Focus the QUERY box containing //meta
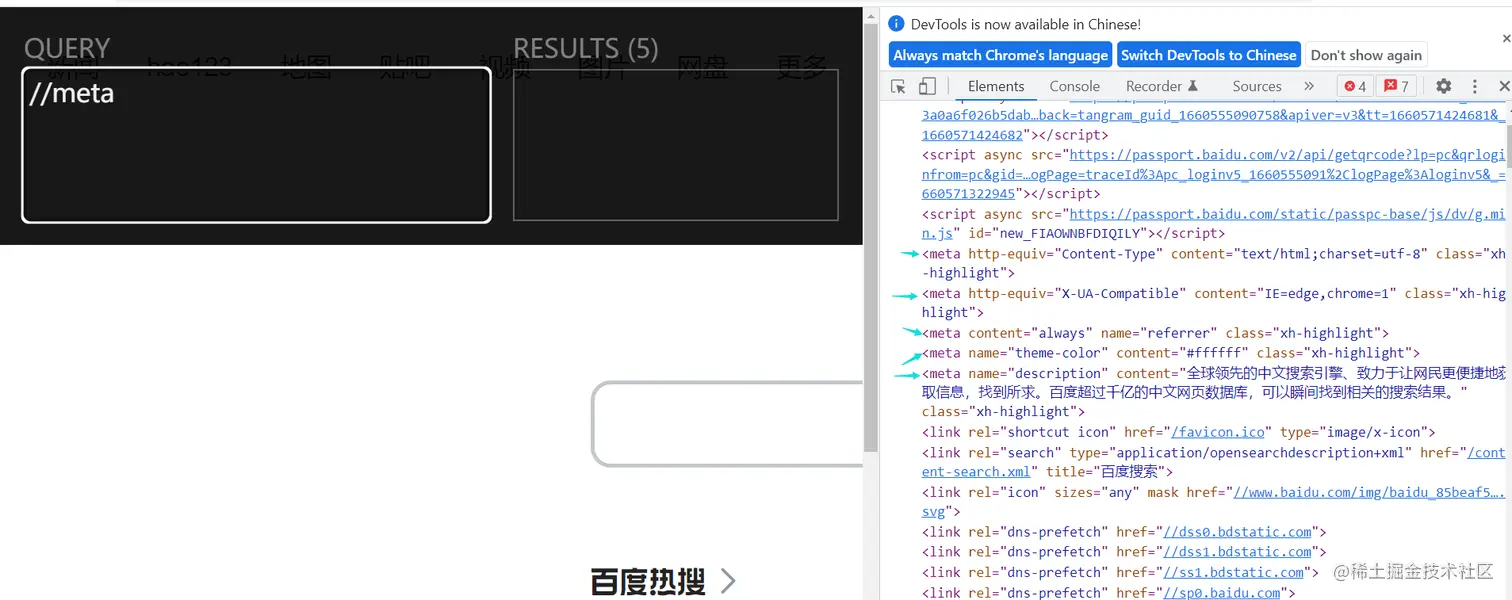The width and height of the screenshot is (1512, 600). (x=256, y=145)
